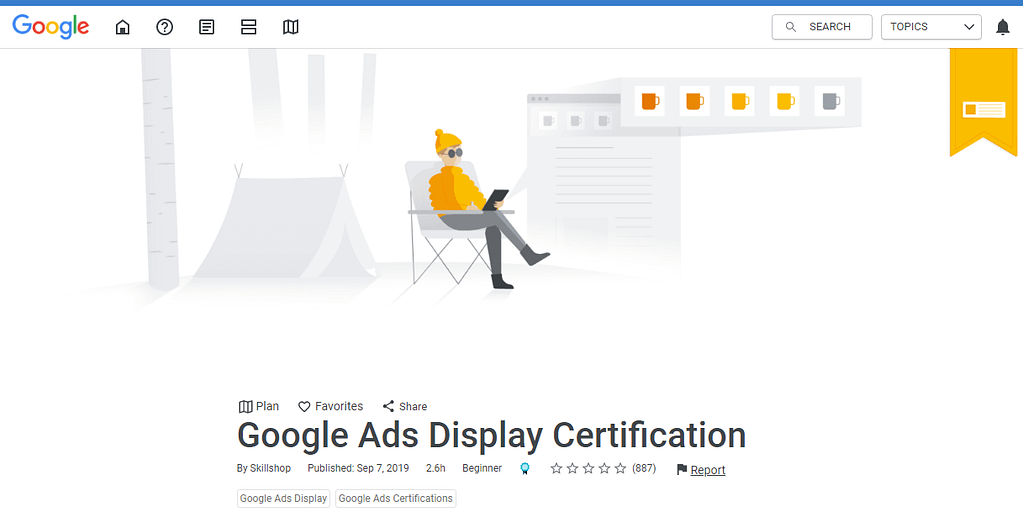Share this certification course
The image size is (1023, 512).
(405, 406)
